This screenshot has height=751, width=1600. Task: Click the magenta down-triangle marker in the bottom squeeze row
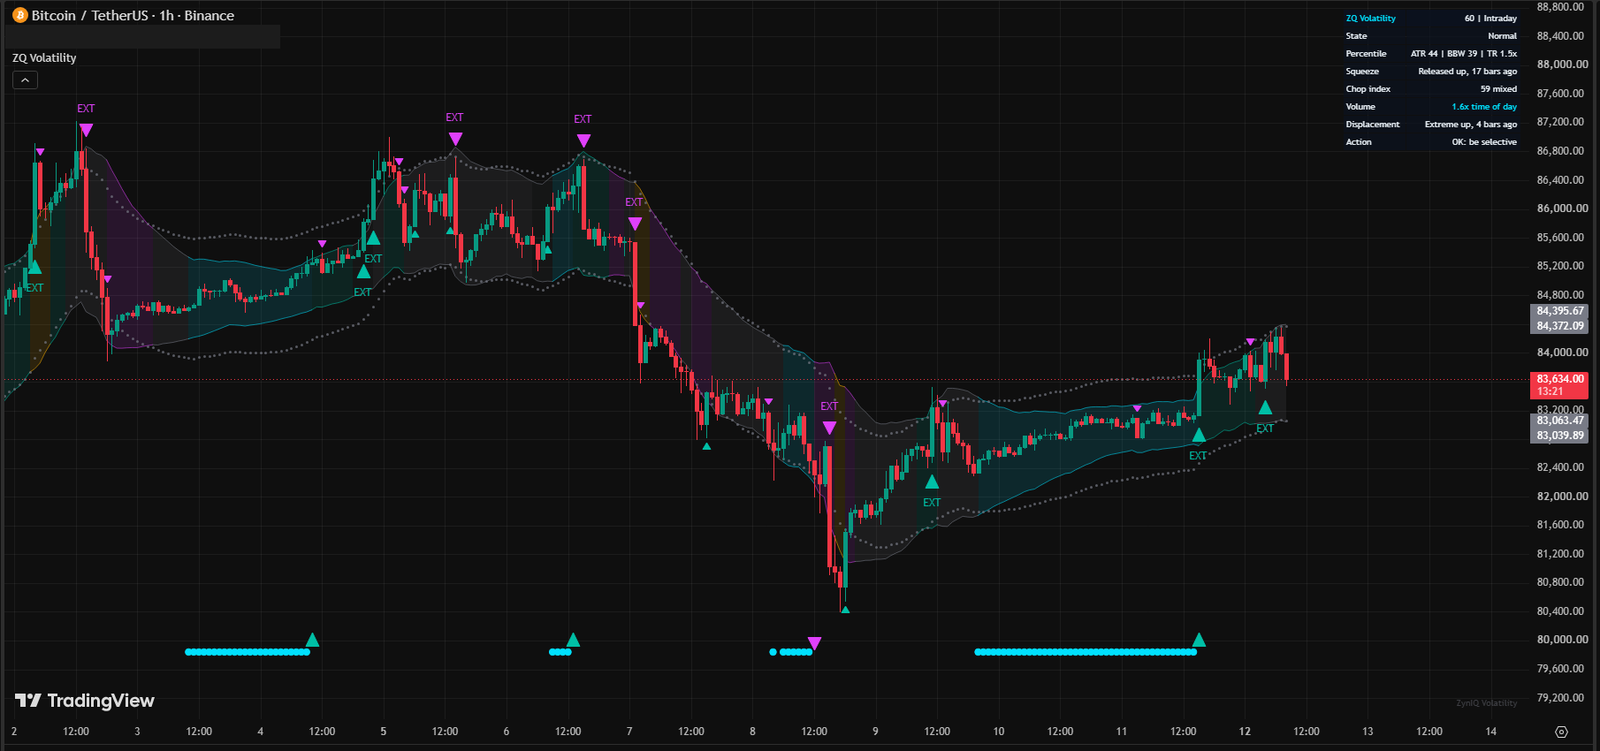tap(814, 643)
